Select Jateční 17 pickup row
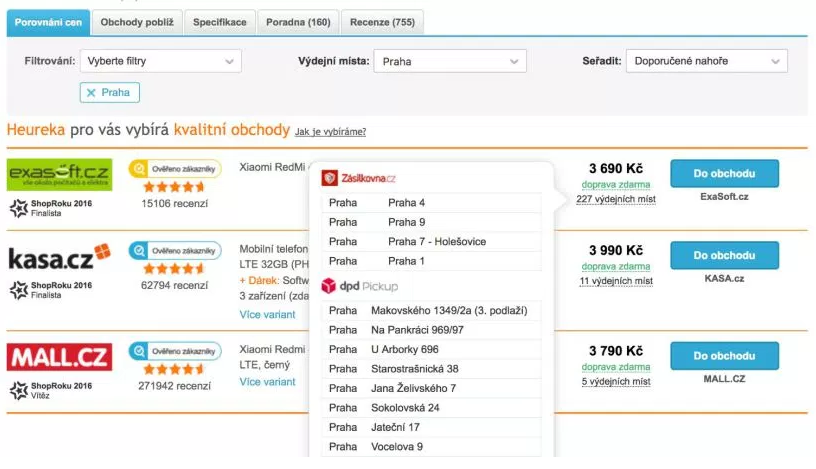Image resolution: width=816 pixels, height=469 pixels. pos(431,427)
